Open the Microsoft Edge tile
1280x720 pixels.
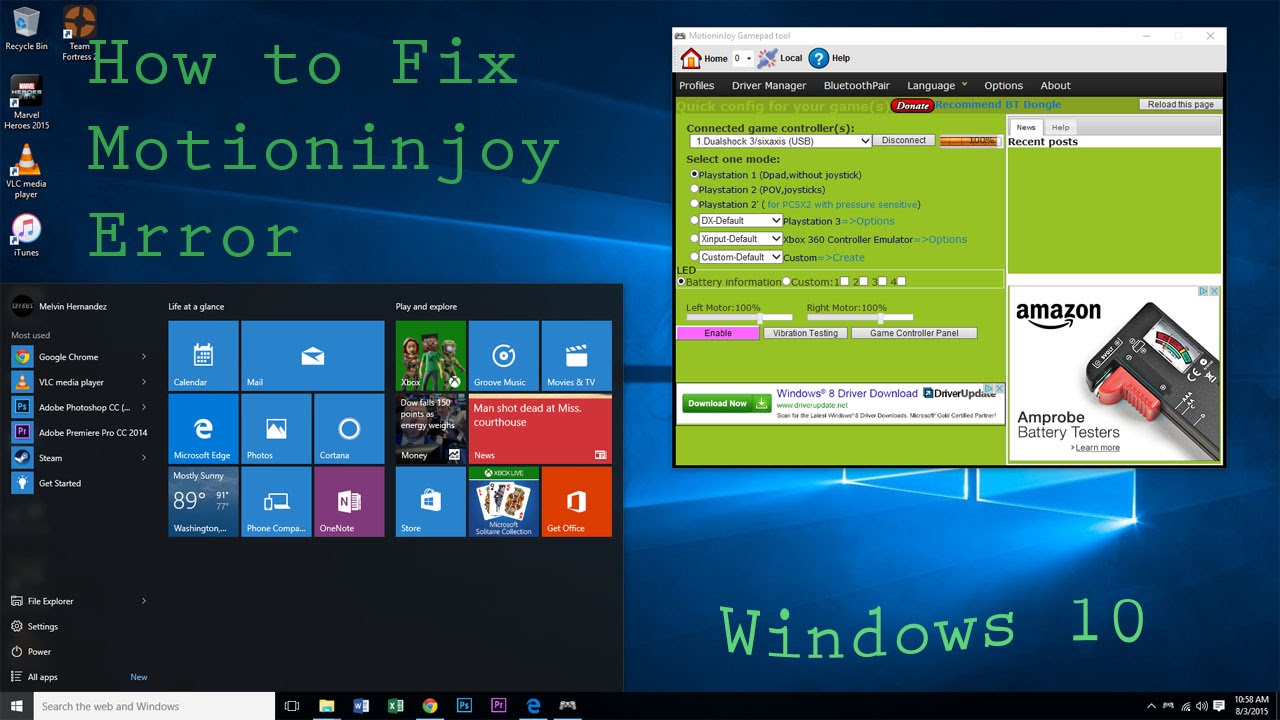[x=203, y=429]
